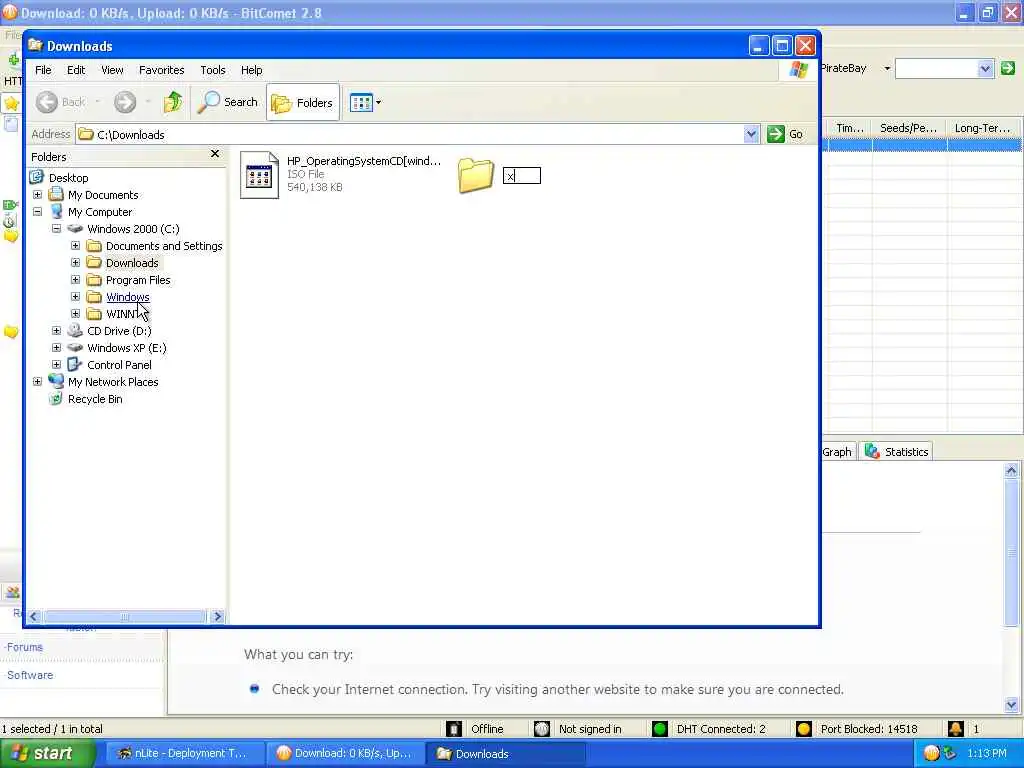Select the HP_OperatingSystemCD ISO file icon
Image resolution: width=1024 pixels, height=768 pixels.
259,174
